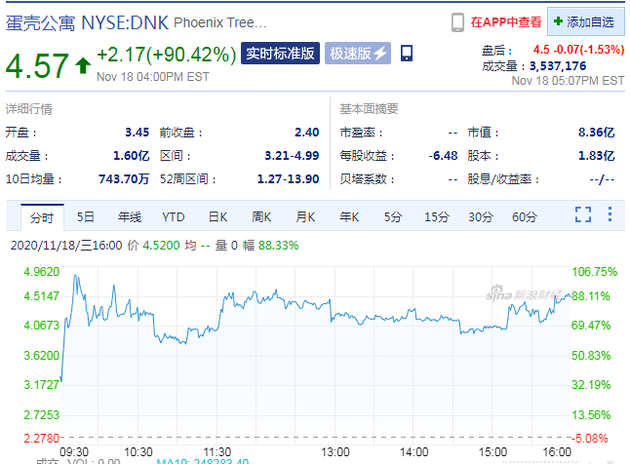Select the 15分 interval tab
Screen dimensions: 630x464
click(436, 217)
